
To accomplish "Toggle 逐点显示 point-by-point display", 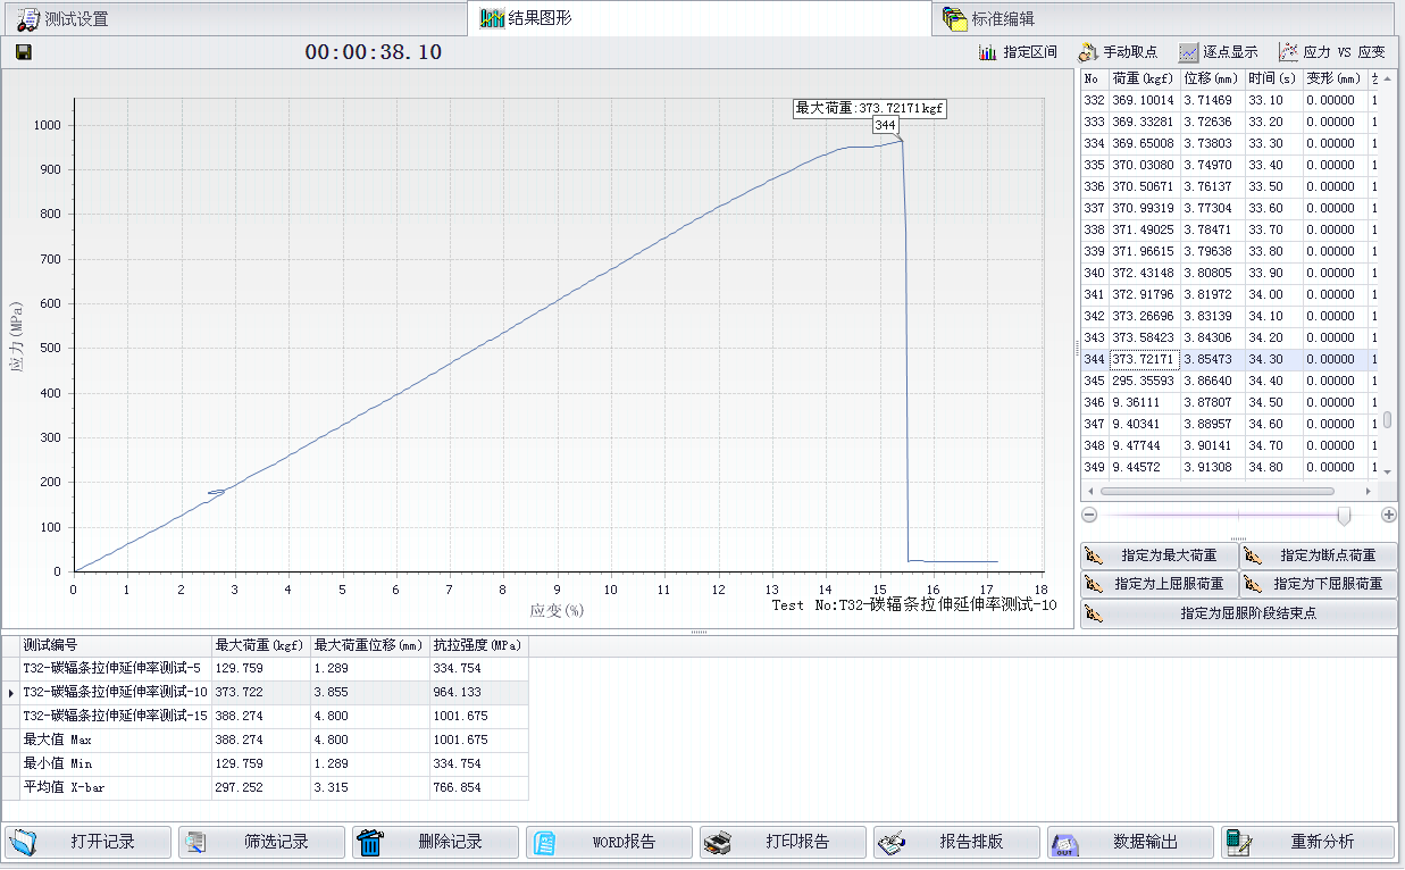I will [1217, 52].
